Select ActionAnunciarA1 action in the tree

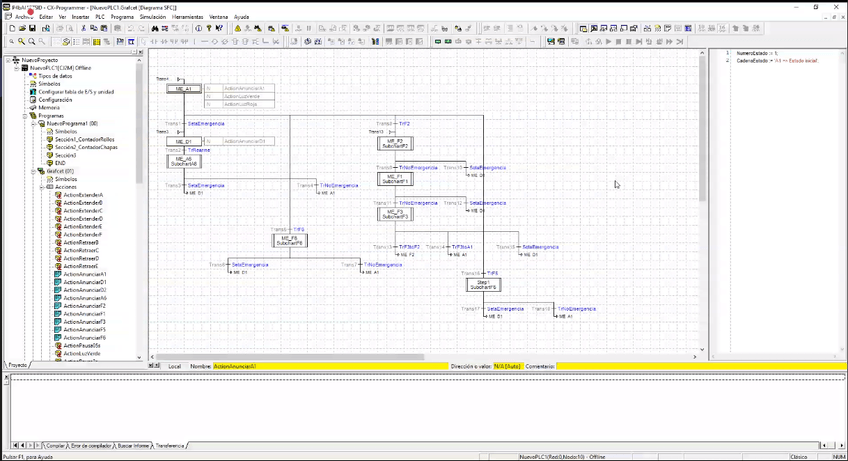(84, 274)
